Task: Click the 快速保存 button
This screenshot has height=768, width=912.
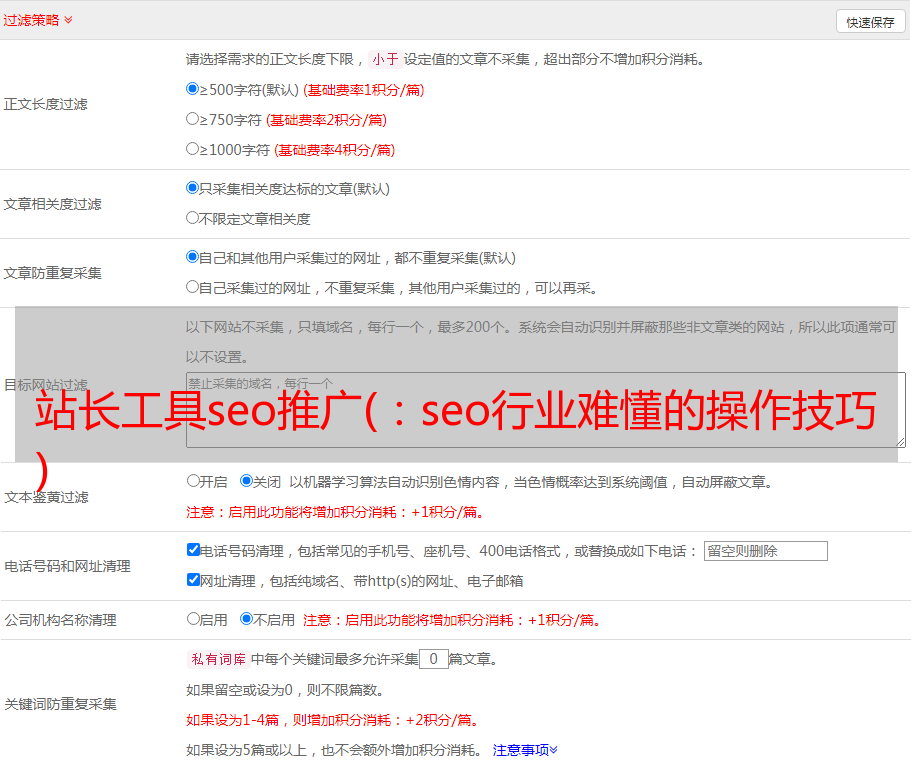Action: coord(870,22)
